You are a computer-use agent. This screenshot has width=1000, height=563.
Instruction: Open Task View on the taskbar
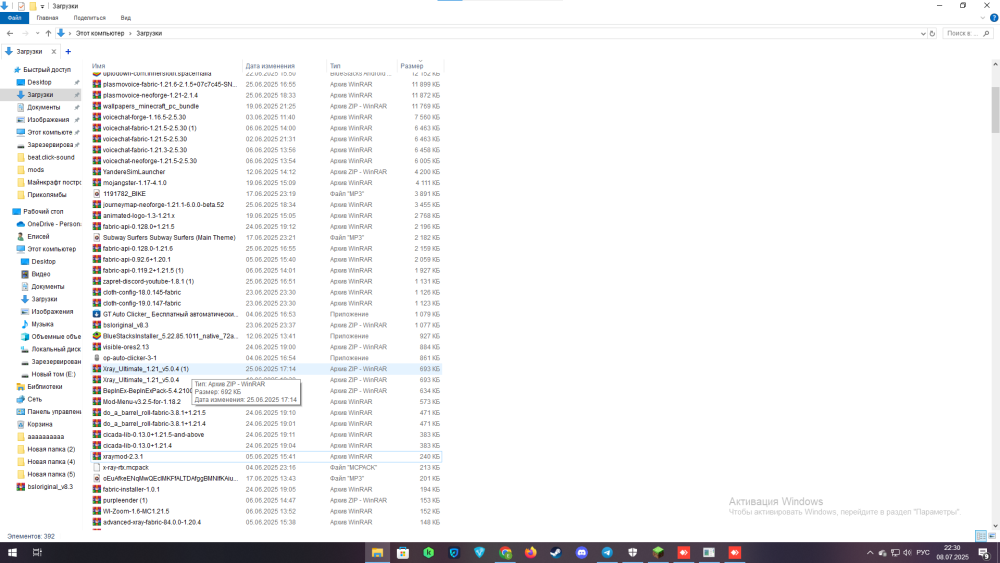click(x=37, y=553)
